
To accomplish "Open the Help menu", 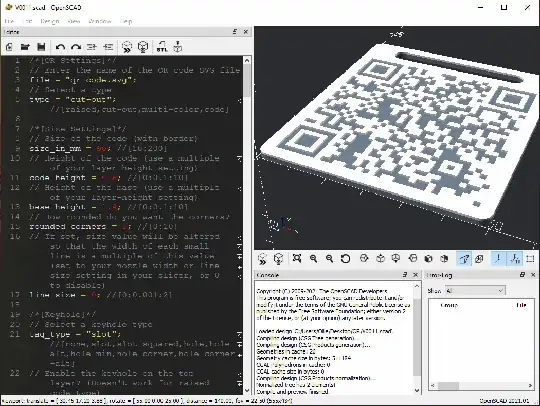I will coord(126,21).
